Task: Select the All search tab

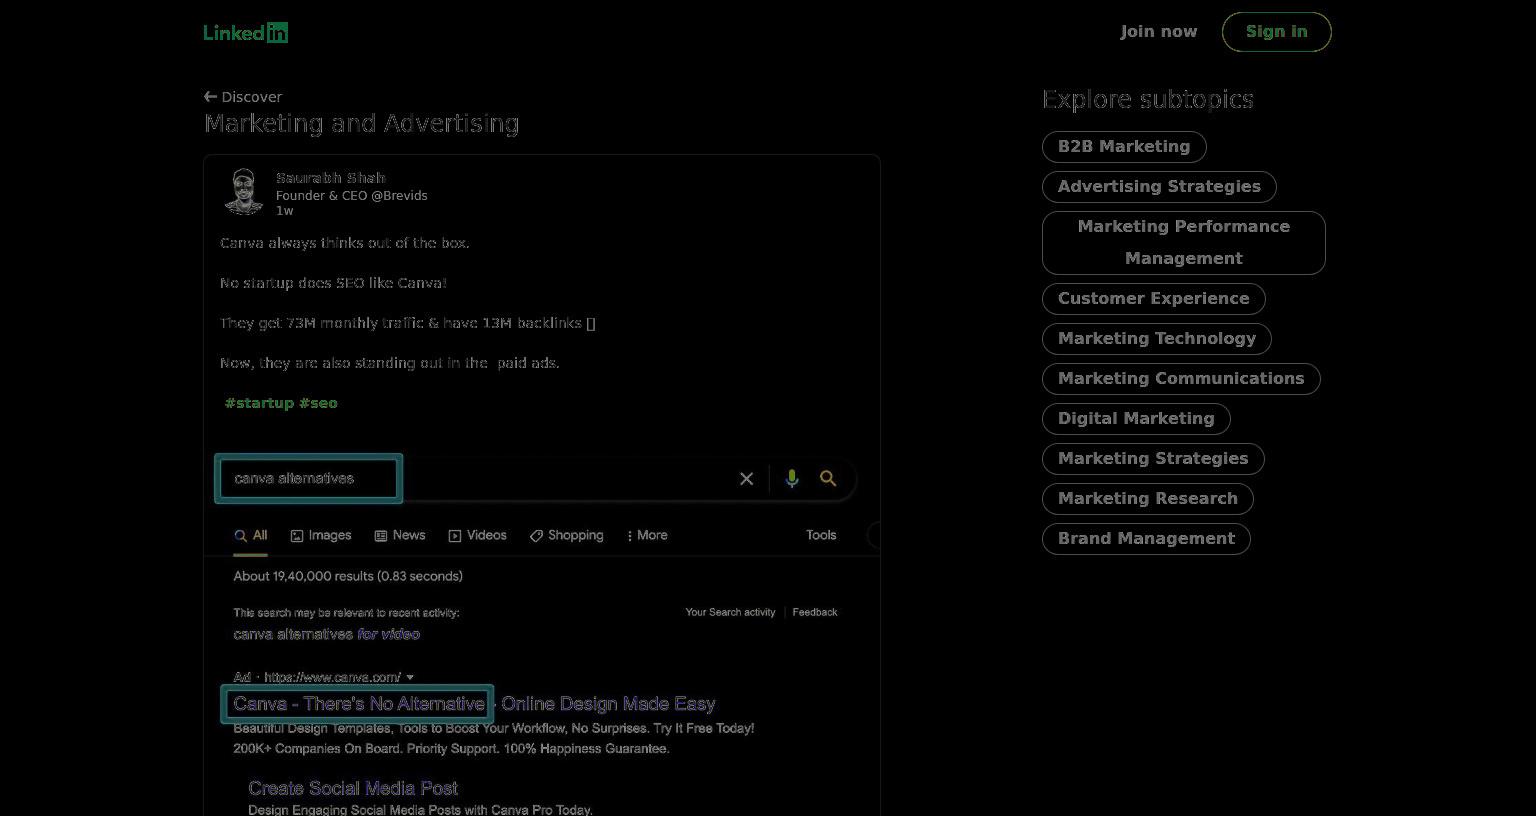Action: [x=251, y=536]
